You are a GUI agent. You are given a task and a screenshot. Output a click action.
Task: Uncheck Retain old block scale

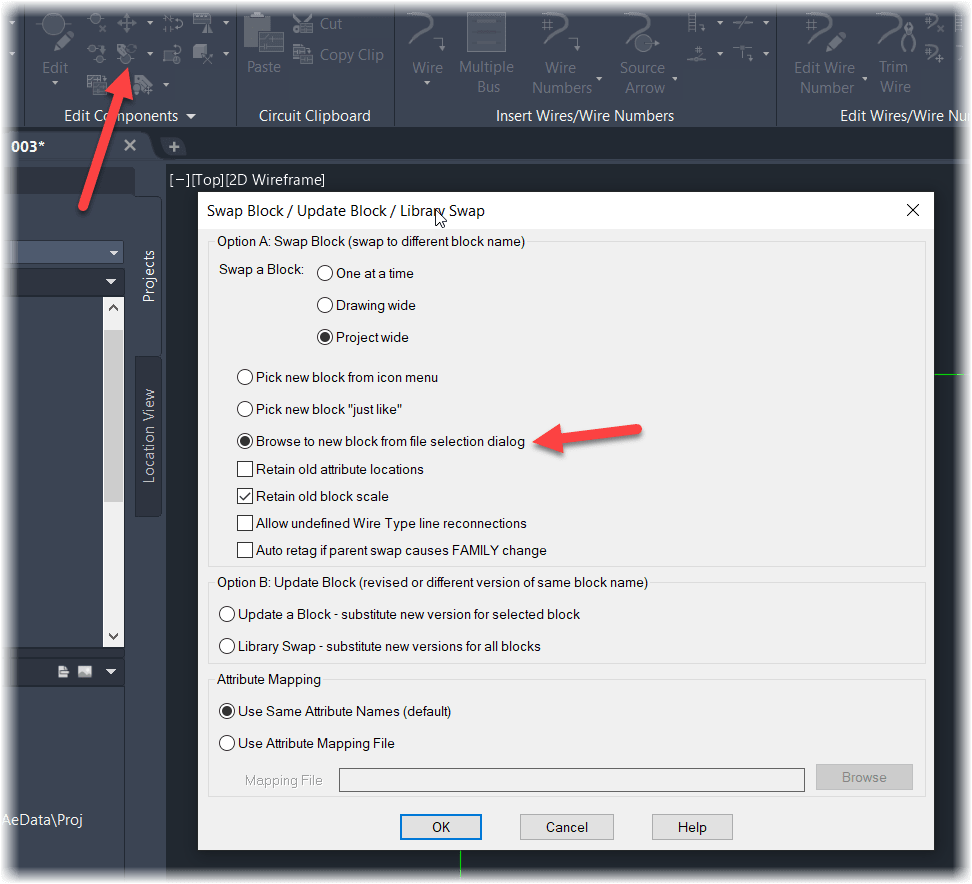pyautogui.click(x=244, y=496)
